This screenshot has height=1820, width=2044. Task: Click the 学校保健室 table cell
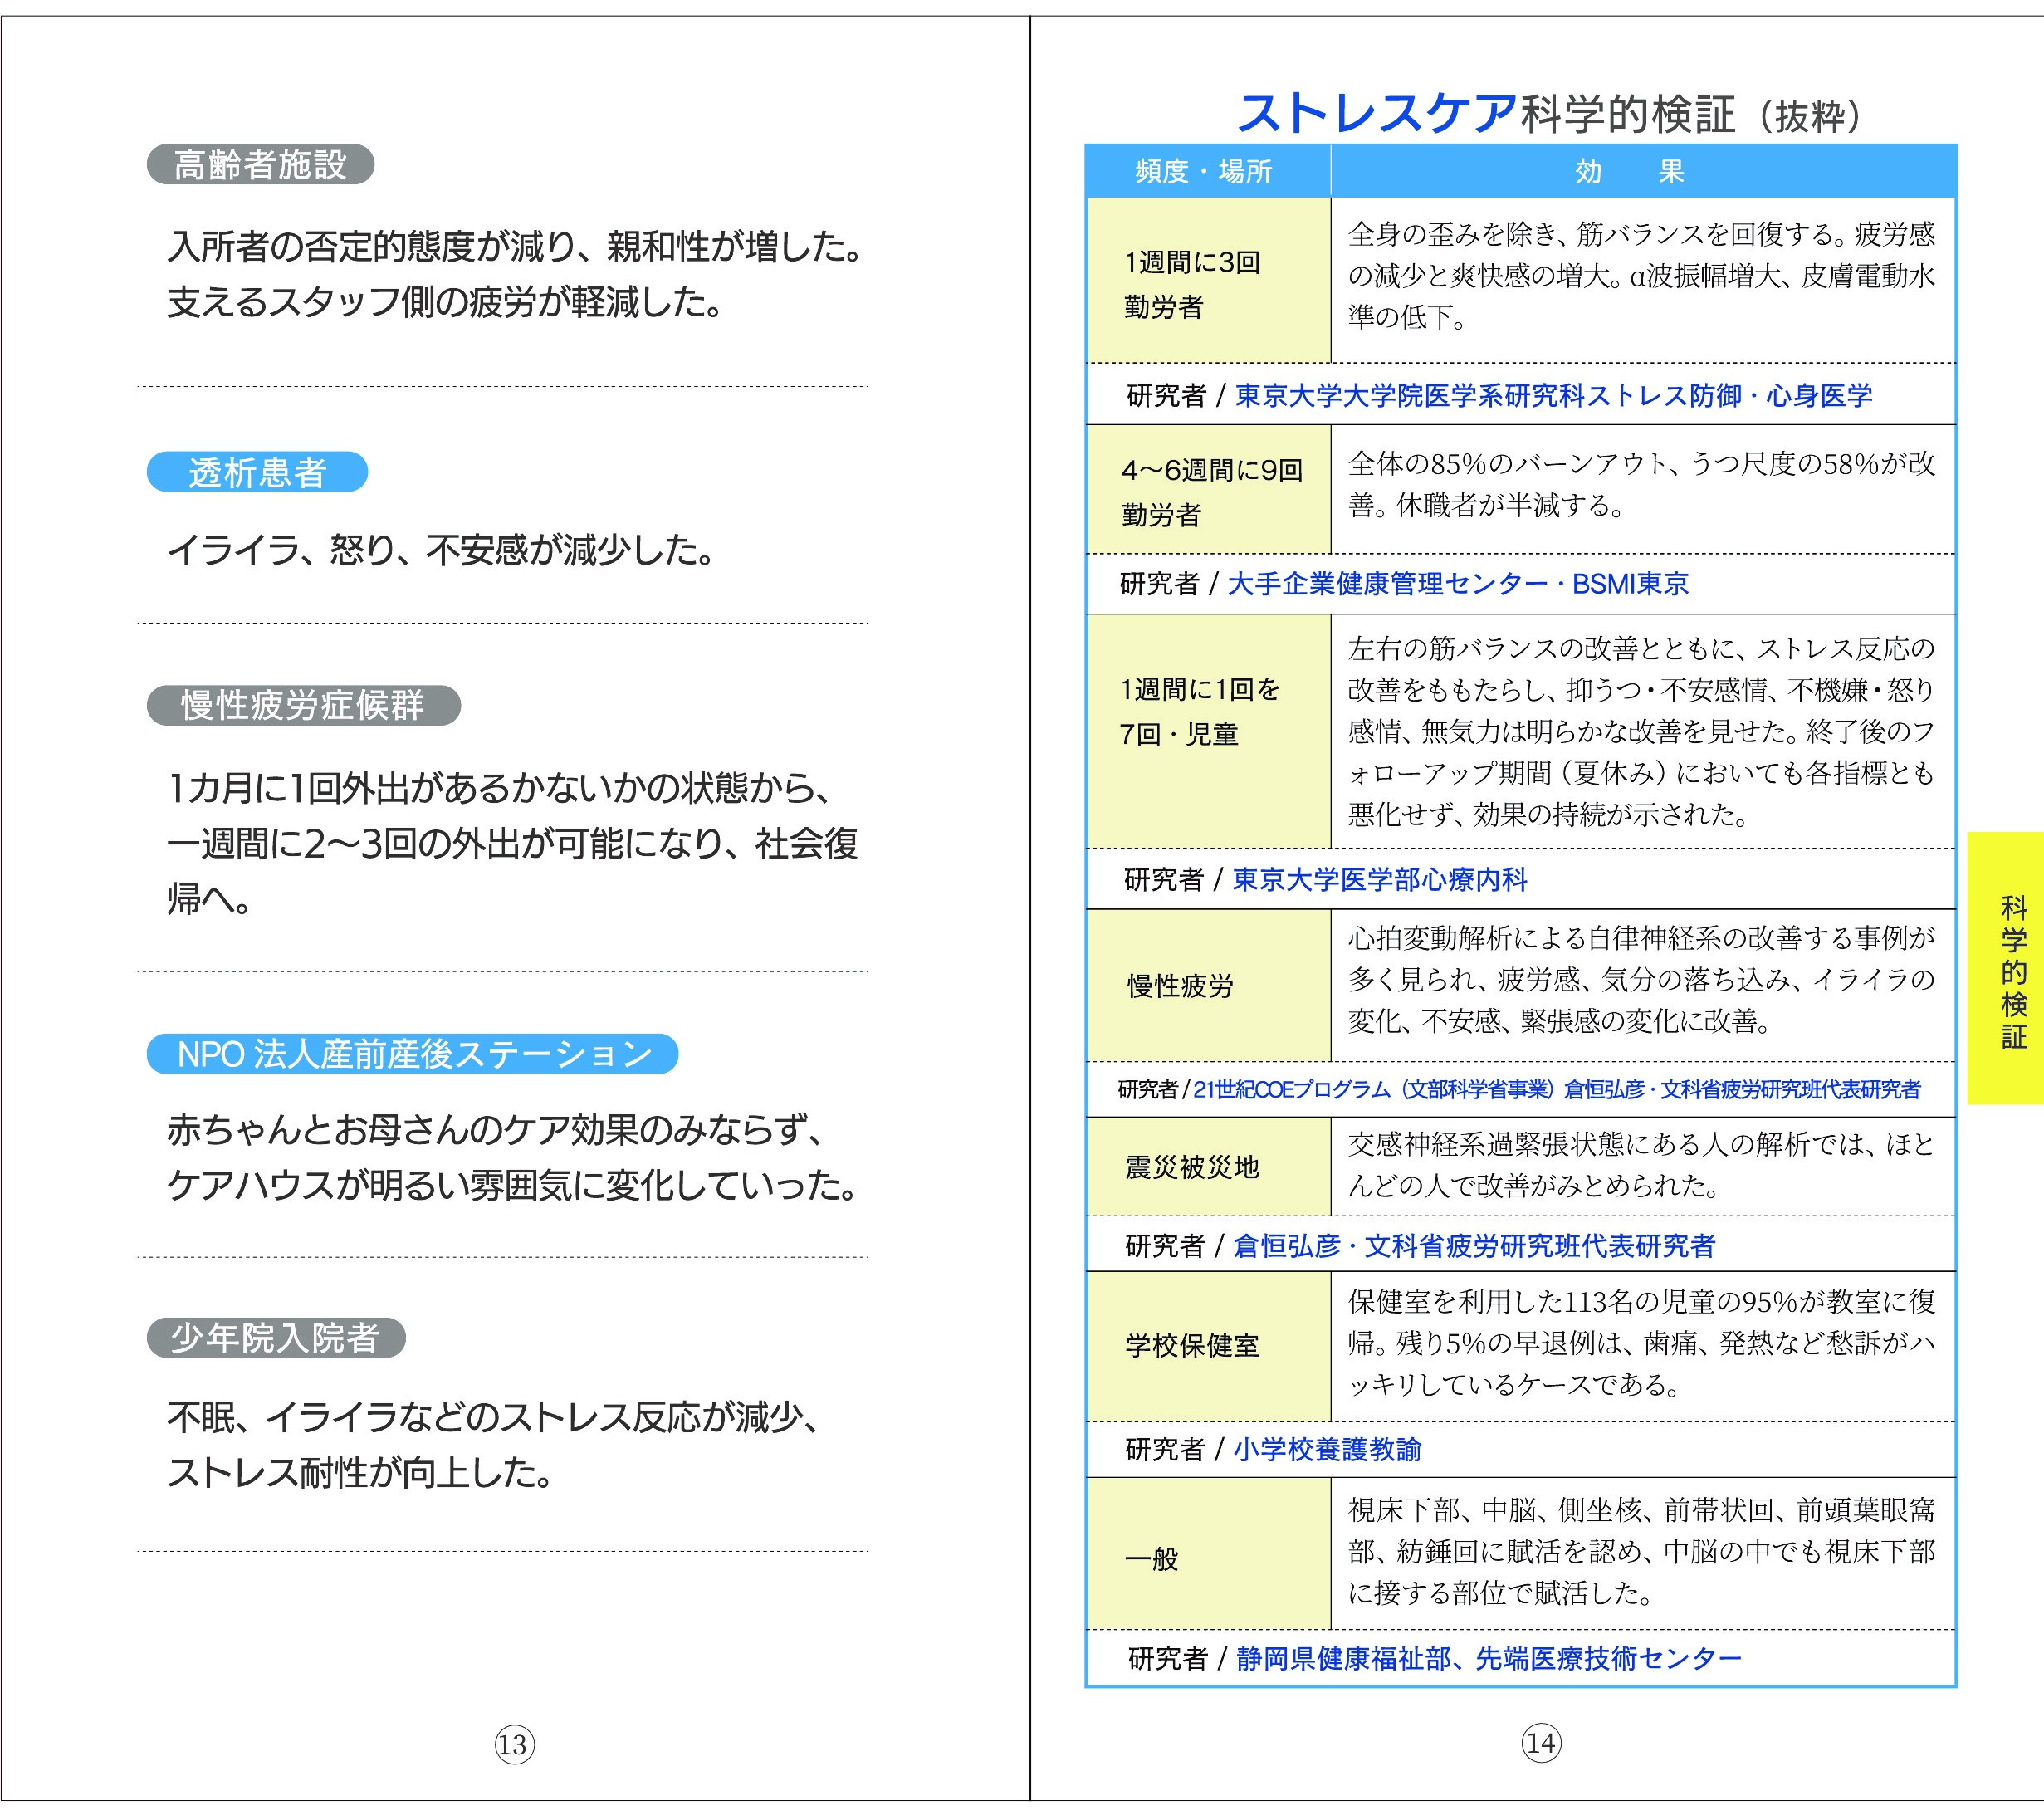point(1209,1346)
